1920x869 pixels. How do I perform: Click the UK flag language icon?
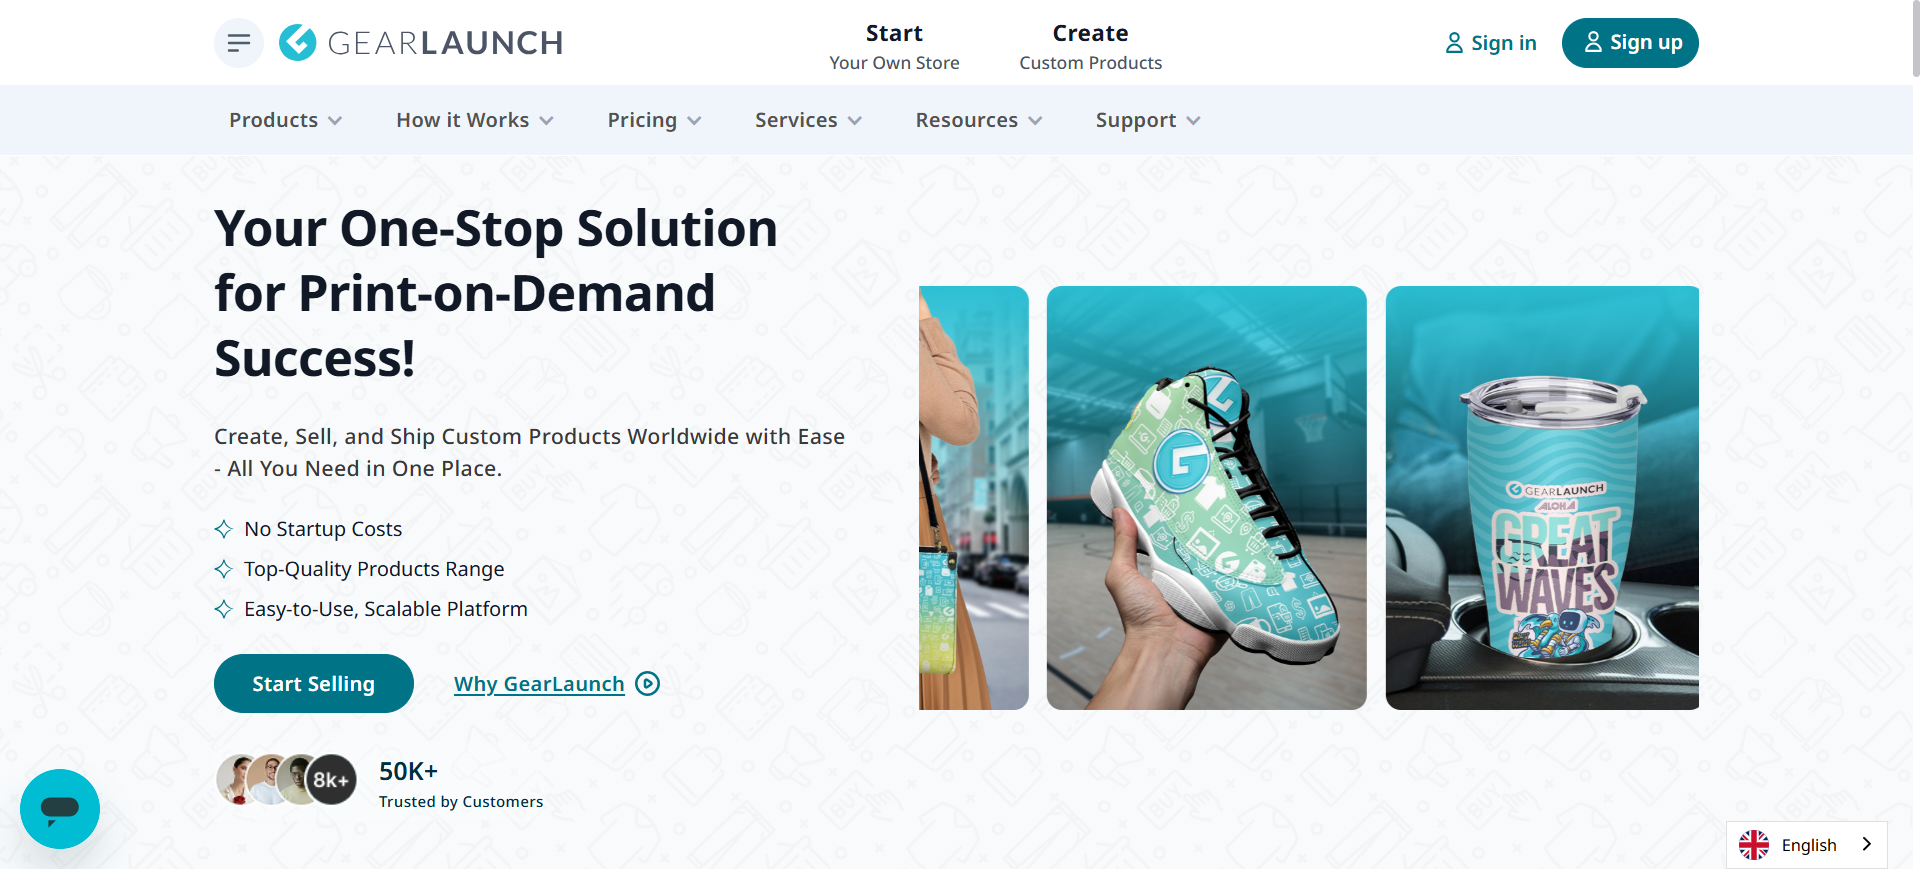point(1754,845)
